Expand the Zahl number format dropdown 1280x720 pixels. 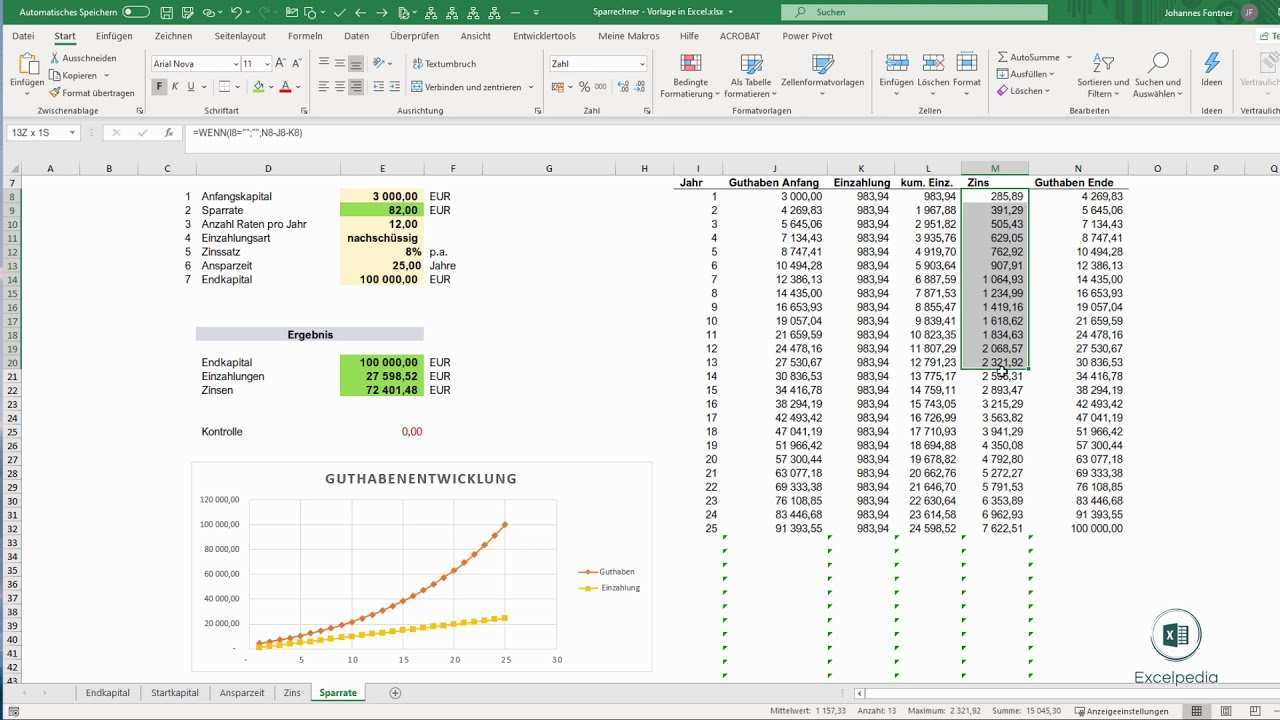coord(642,64)
